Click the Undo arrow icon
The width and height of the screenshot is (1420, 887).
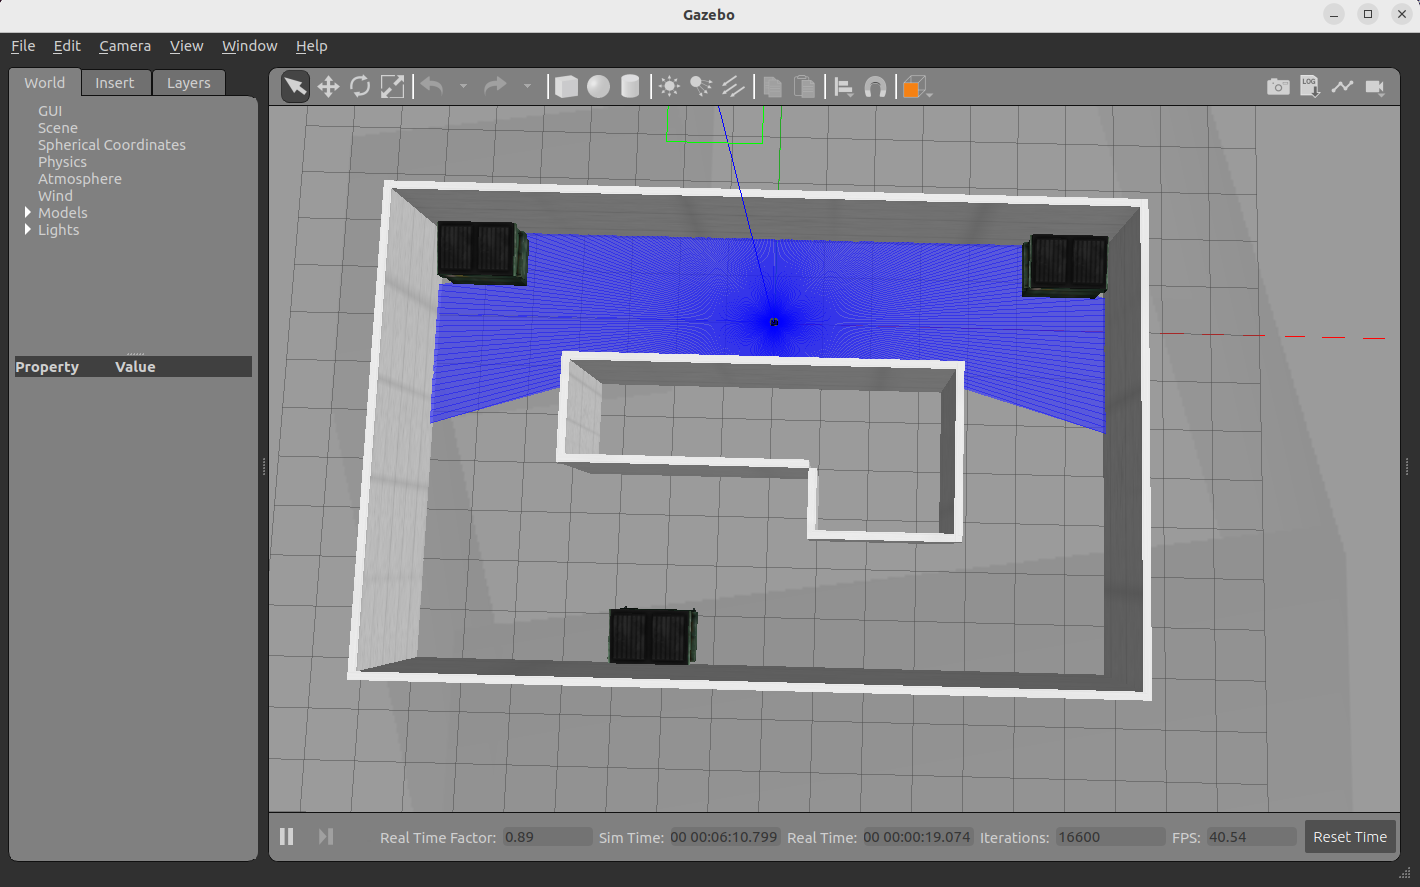pyautogui.click(x=432, y=87)
